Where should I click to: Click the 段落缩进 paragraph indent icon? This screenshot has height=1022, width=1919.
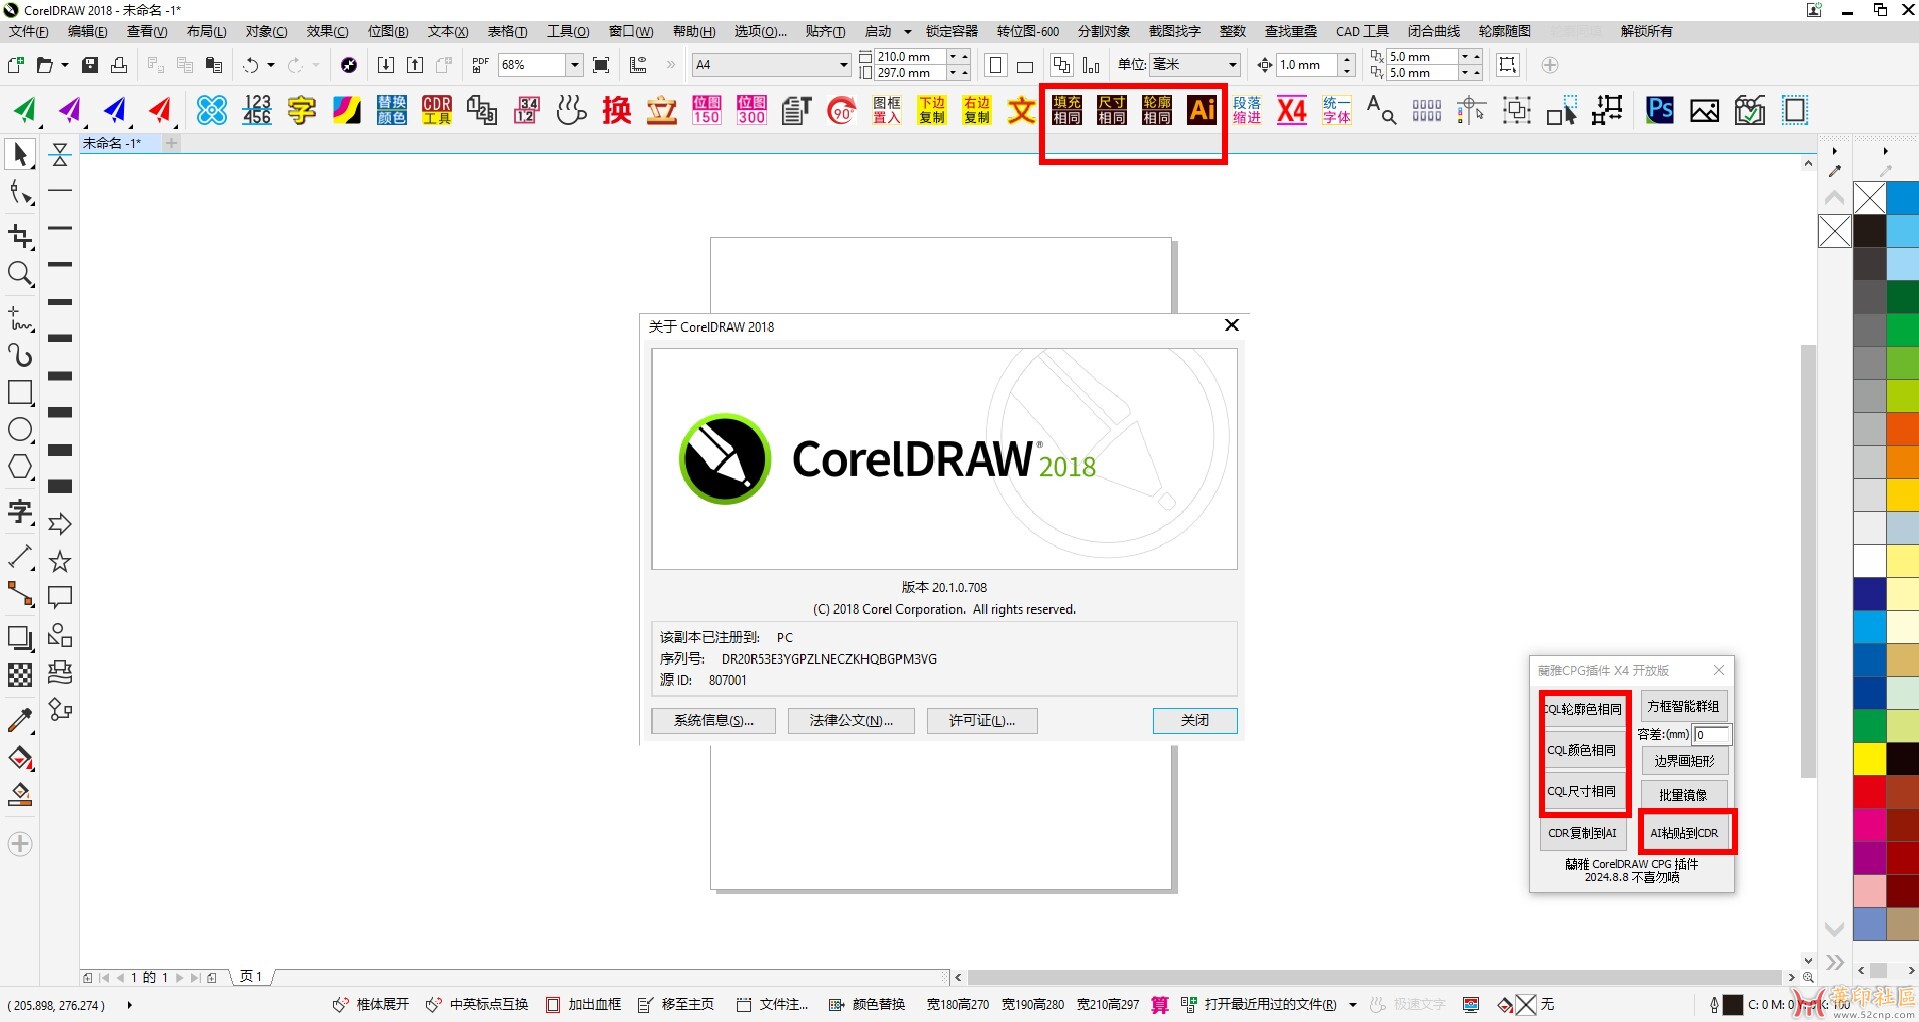[x=1247, y=110]
